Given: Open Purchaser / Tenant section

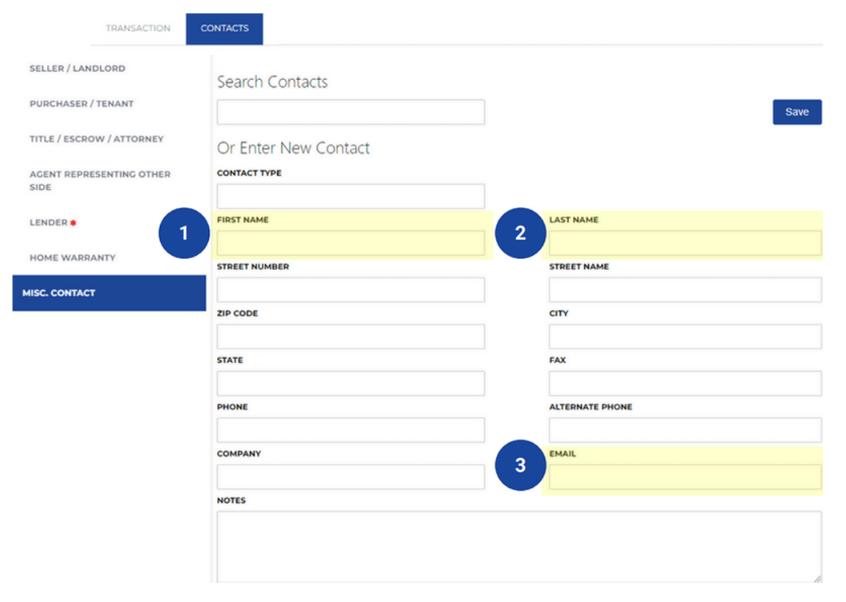Looking at the screenshot, I should pyautogui.click(x=81, y=104).
